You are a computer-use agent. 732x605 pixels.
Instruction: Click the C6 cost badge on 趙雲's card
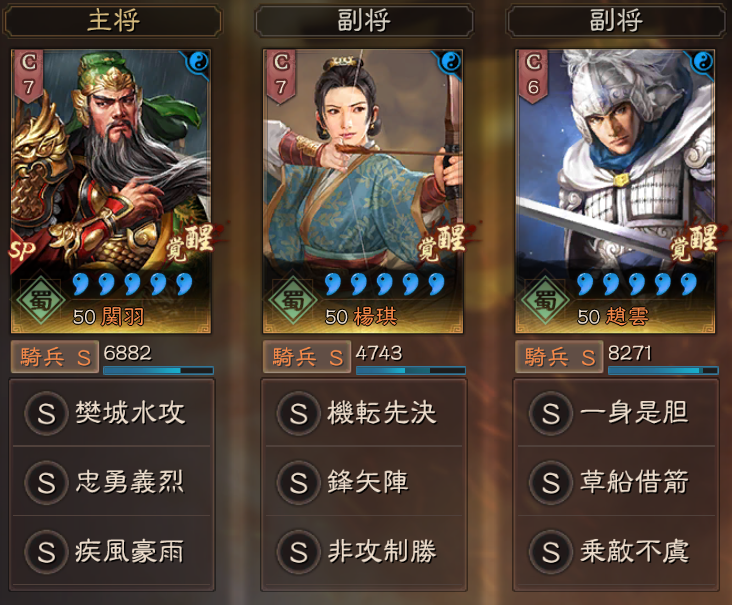(x=533, y=76)
